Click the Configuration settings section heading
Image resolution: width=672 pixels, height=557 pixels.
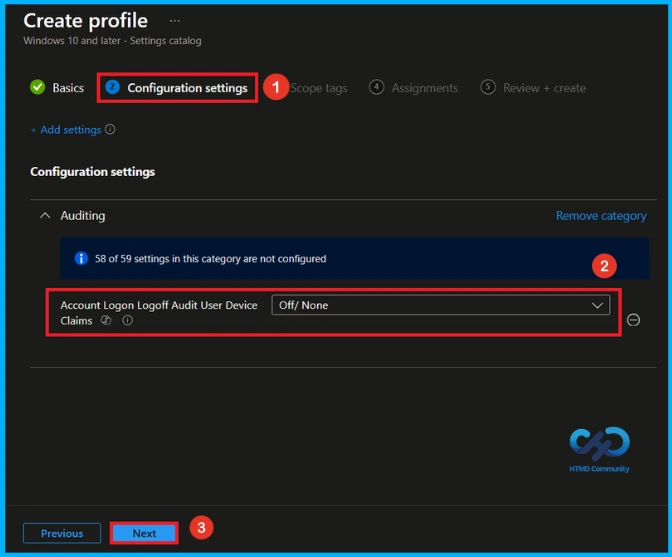point(93,172)
